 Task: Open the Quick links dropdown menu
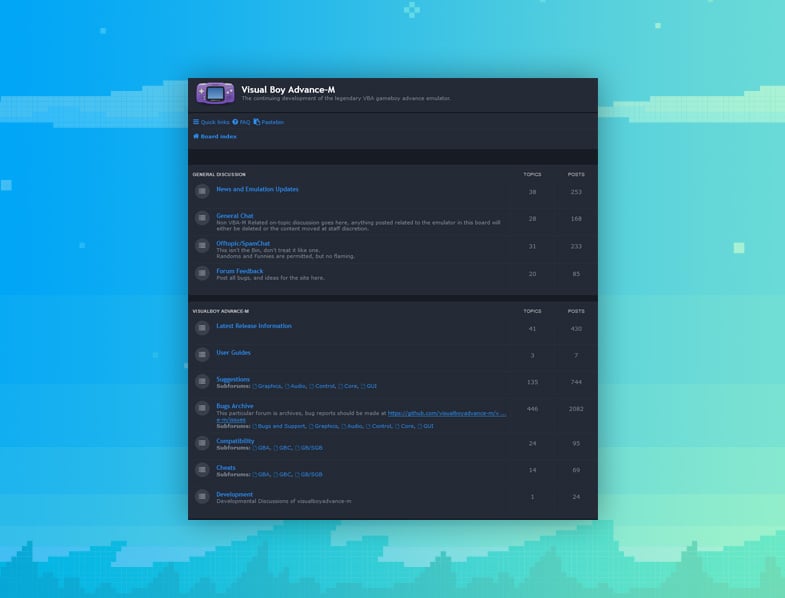211,122
